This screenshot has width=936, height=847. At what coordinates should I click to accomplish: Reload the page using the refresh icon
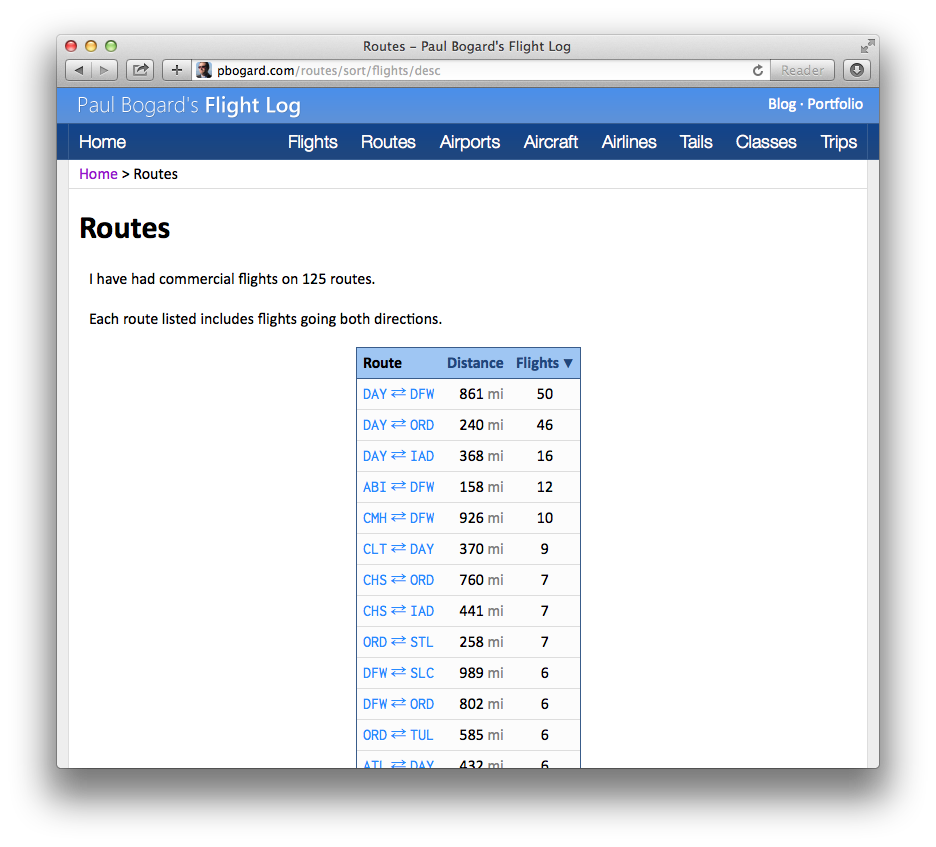click(x=757, y=70)
